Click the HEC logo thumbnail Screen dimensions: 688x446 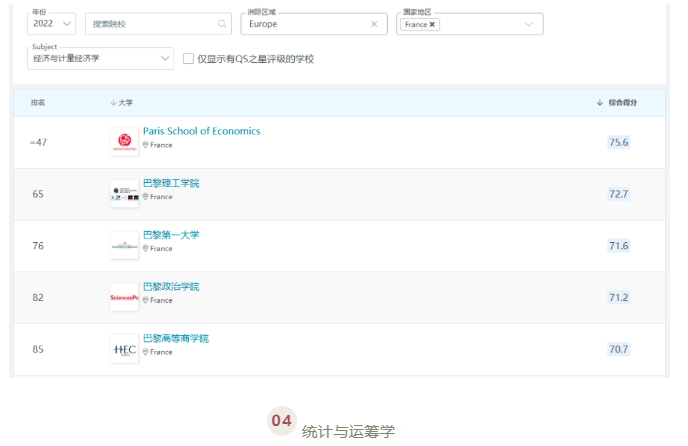[125, 349]
